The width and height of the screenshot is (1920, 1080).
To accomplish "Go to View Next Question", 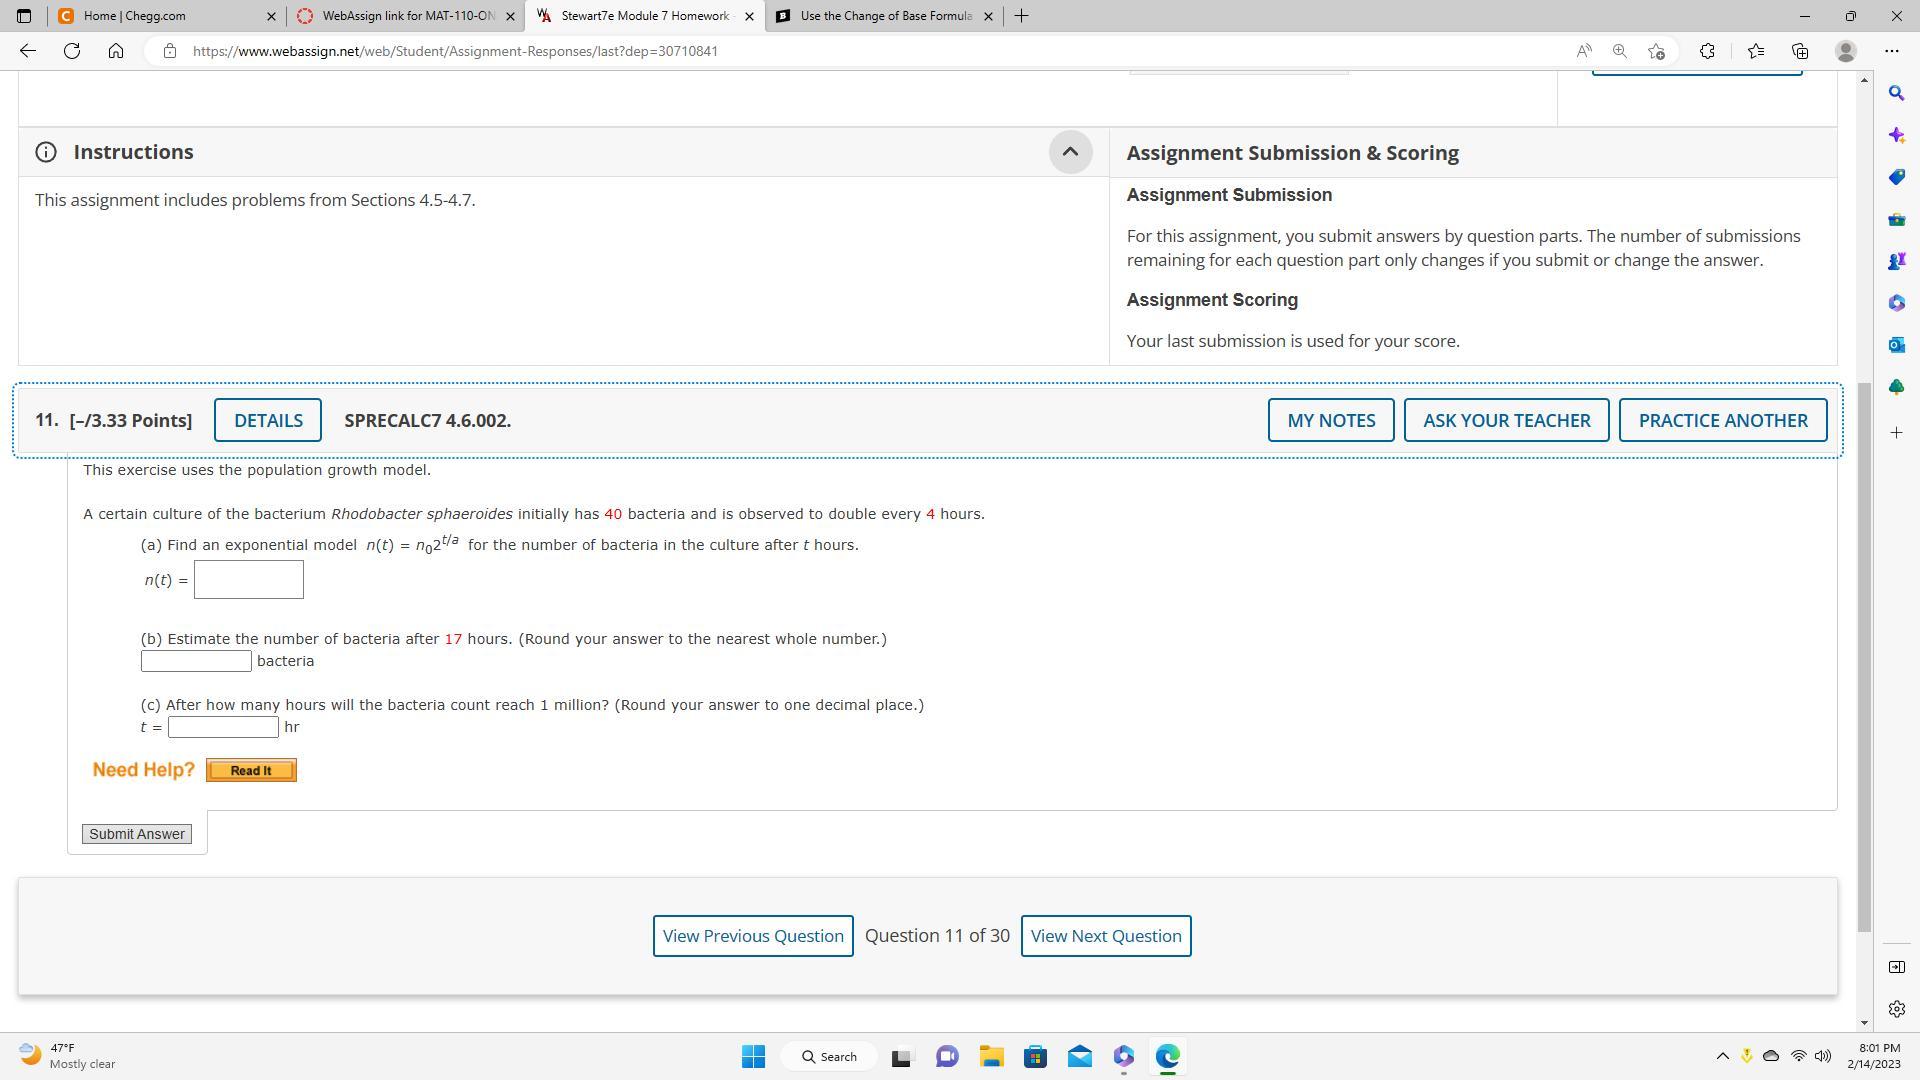I will (1105, 936).
